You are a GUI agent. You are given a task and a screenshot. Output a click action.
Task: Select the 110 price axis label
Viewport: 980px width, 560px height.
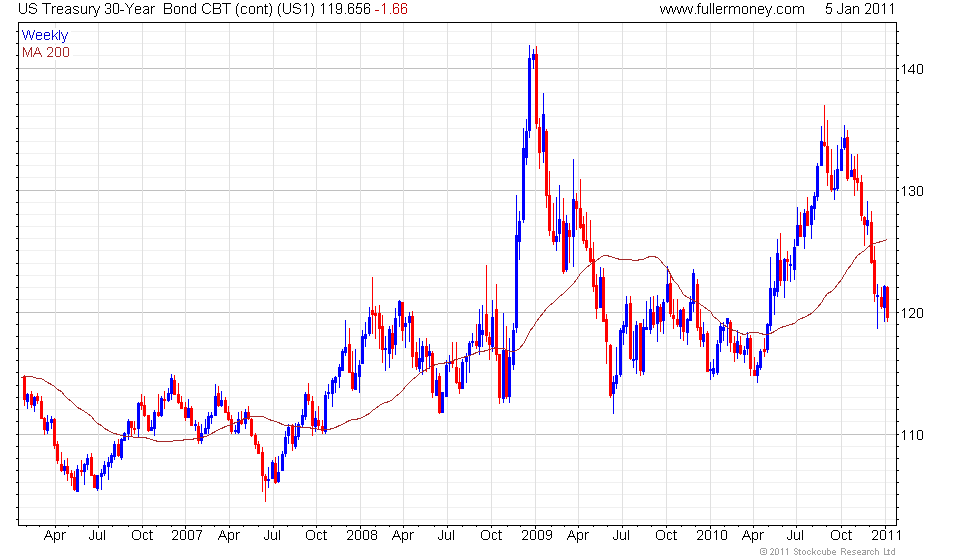pos(912,435)
